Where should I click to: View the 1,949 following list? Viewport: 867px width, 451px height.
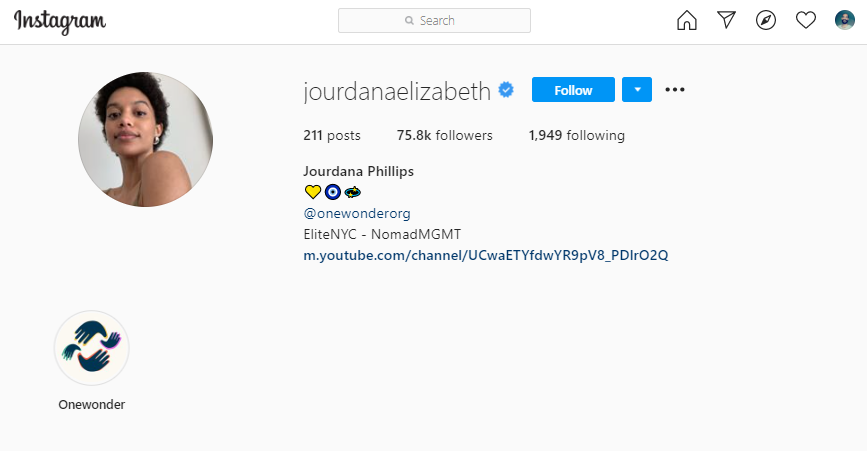(x=577, y=135)
